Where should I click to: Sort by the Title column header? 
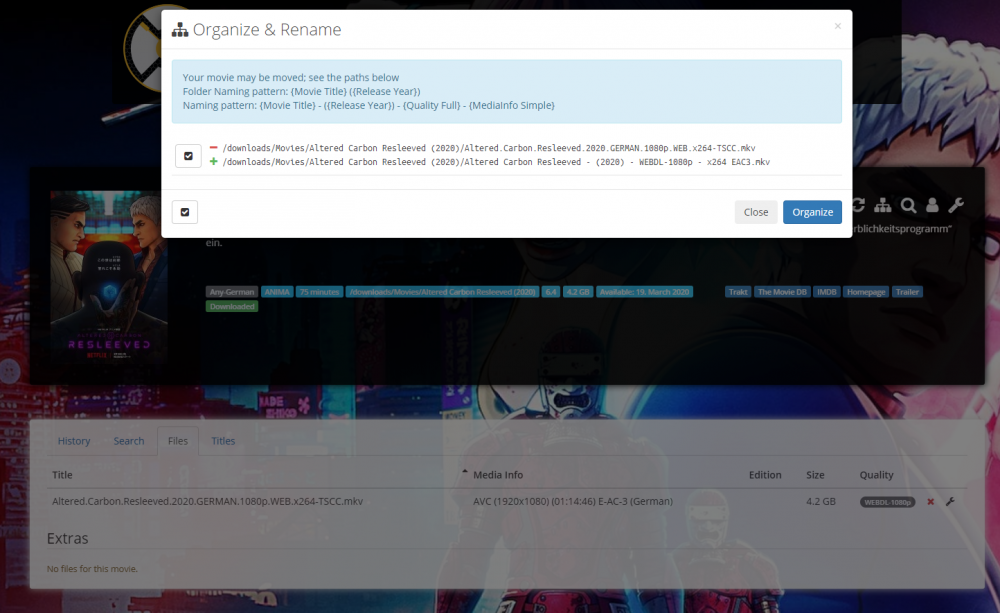pyautogui.click(x=62, y=475)
